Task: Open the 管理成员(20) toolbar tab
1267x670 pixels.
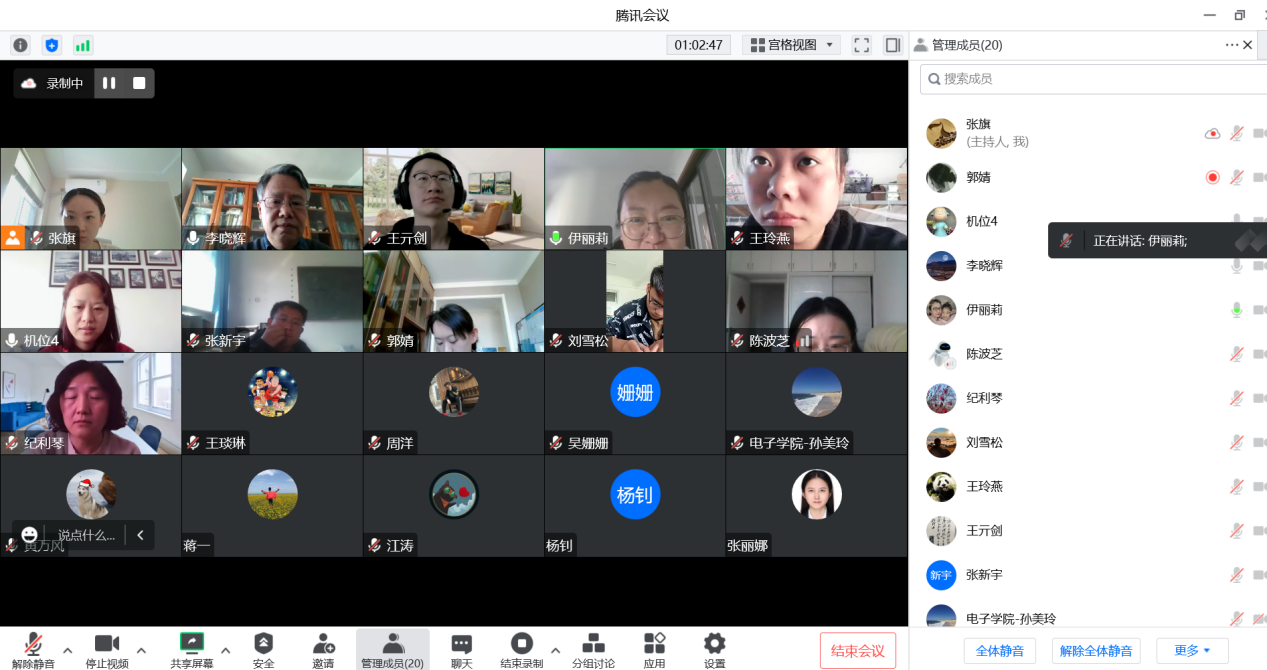Action: pos(393,649)
